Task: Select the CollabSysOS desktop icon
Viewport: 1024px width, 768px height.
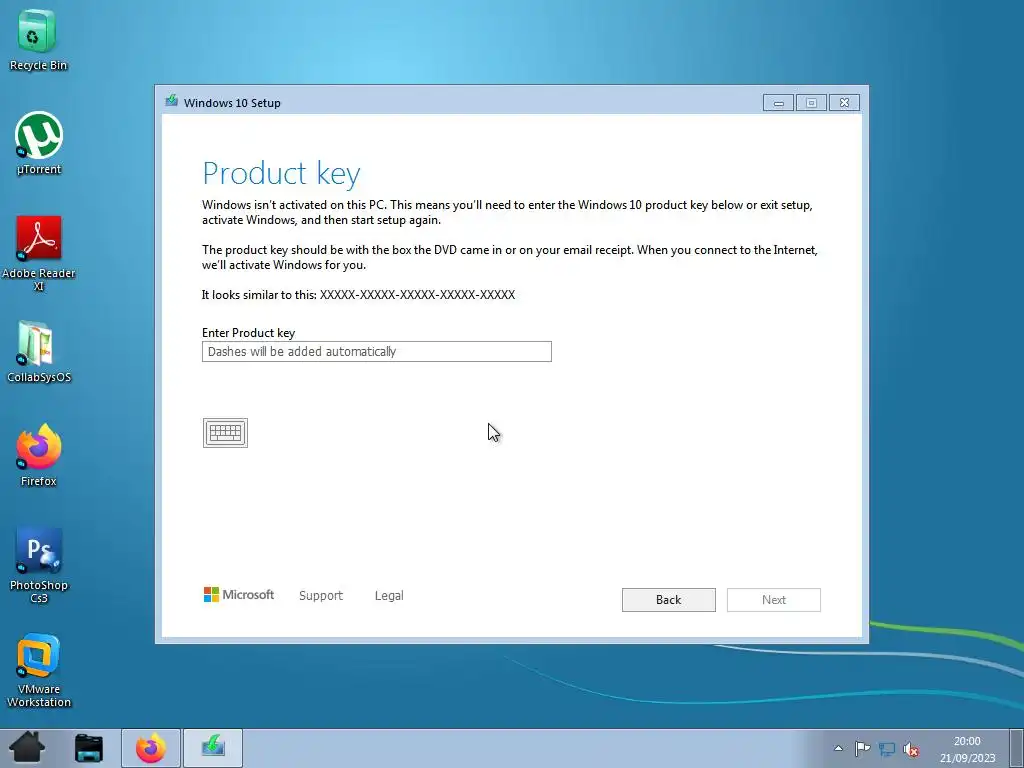Action: [39, 351]
